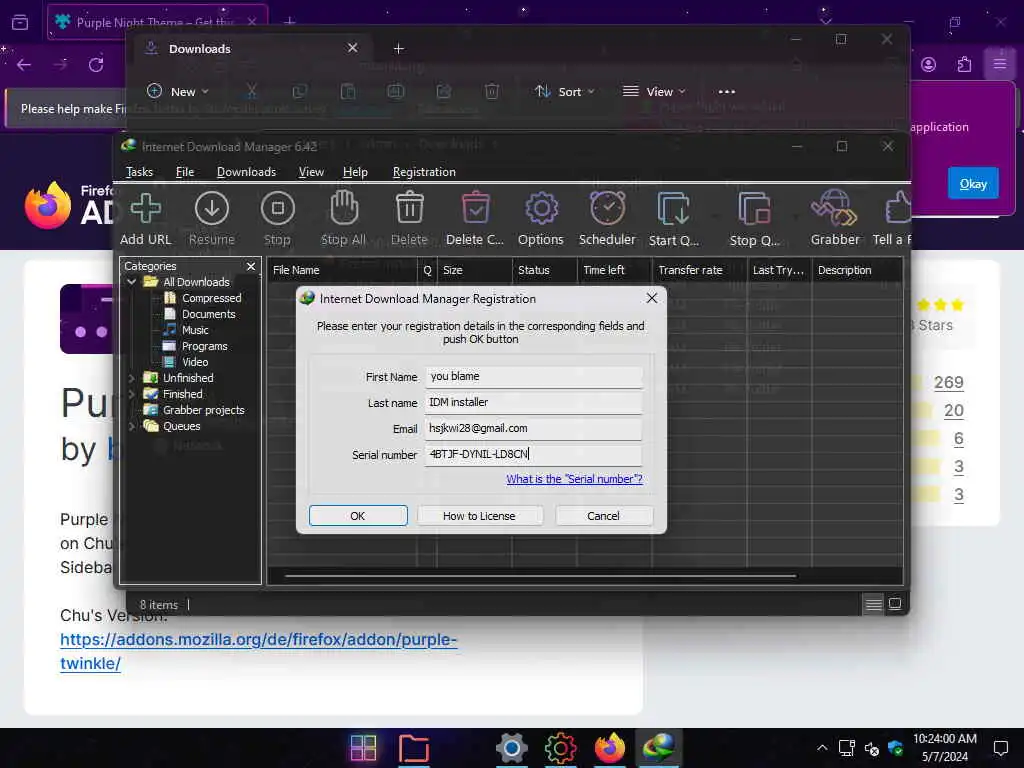Screen dimensions: 1024x768
Task: Select the All Downloads category
Action: click(x=196, y=282)
